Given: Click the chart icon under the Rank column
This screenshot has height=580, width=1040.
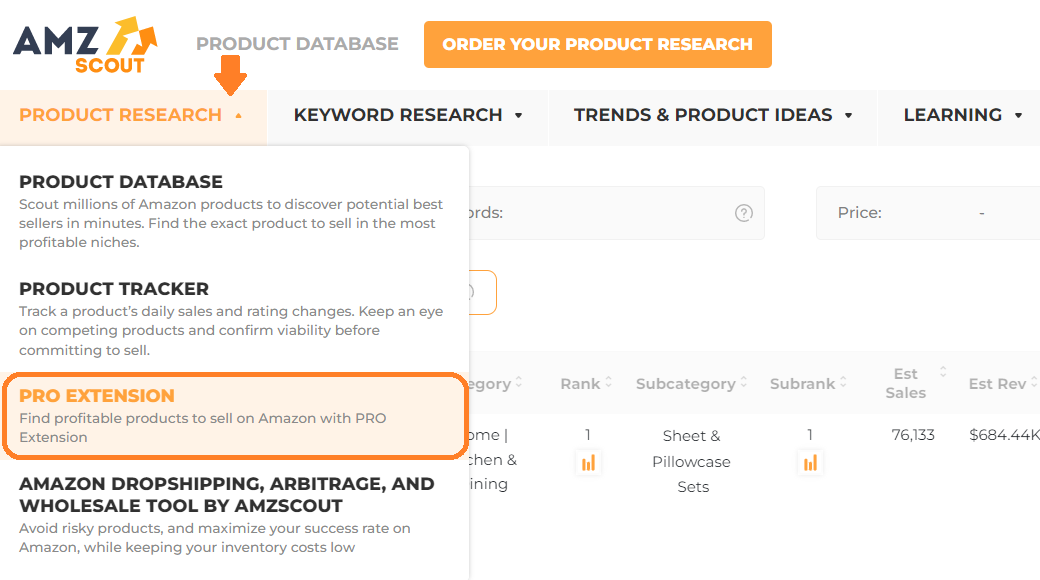Looking at the screenshot, I should [589, 462].
